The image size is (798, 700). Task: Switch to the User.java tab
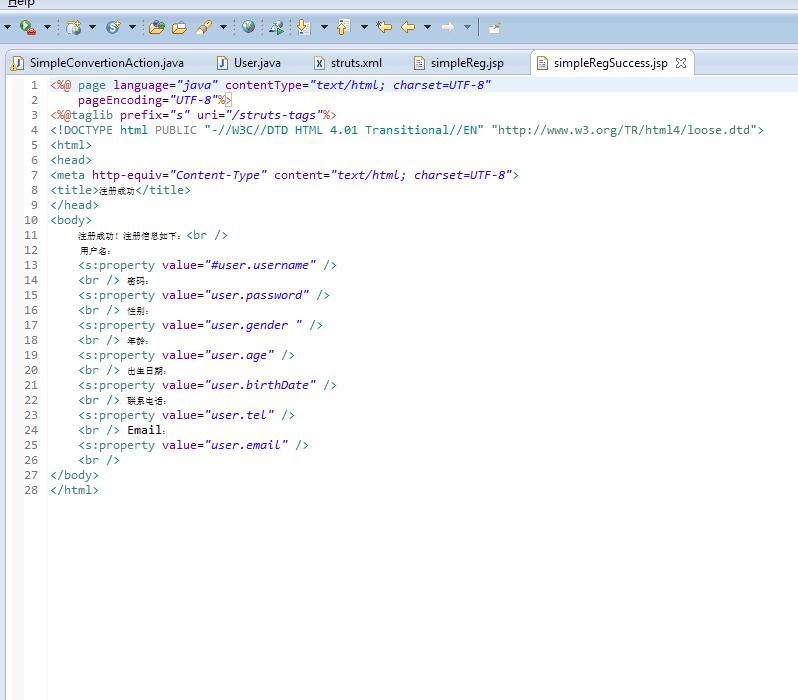point(249,63)
